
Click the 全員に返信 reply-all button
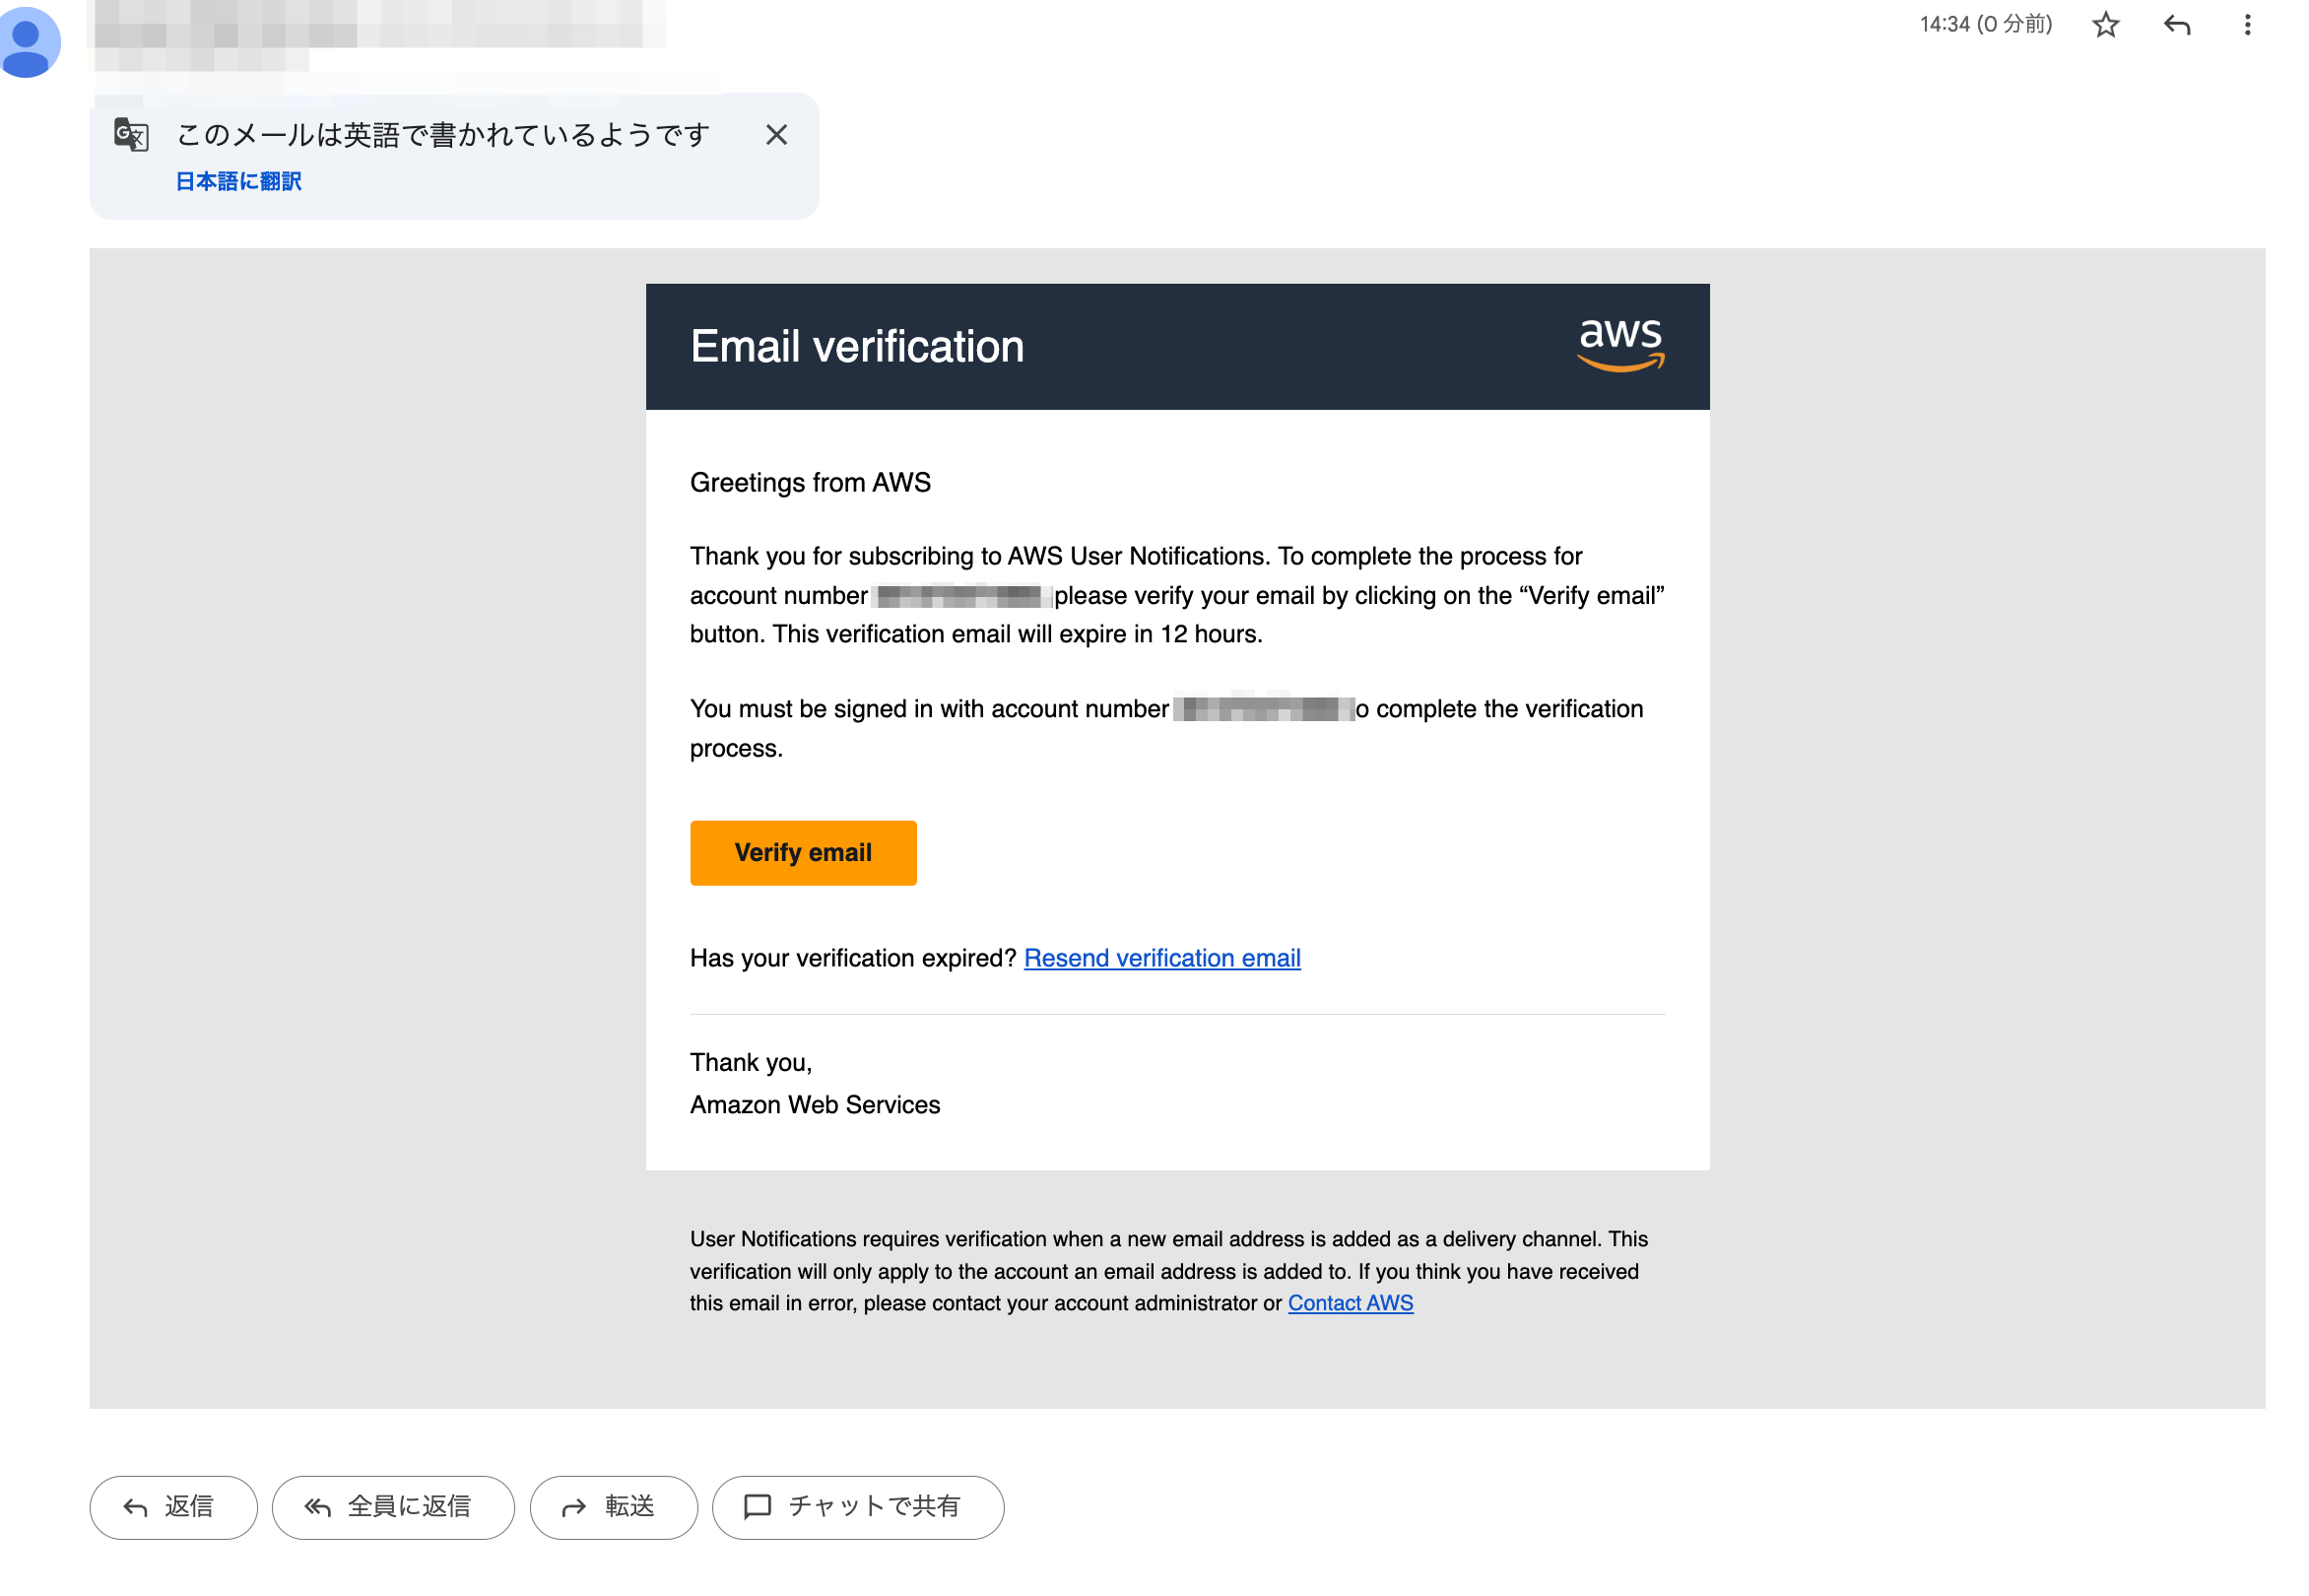393,1507
